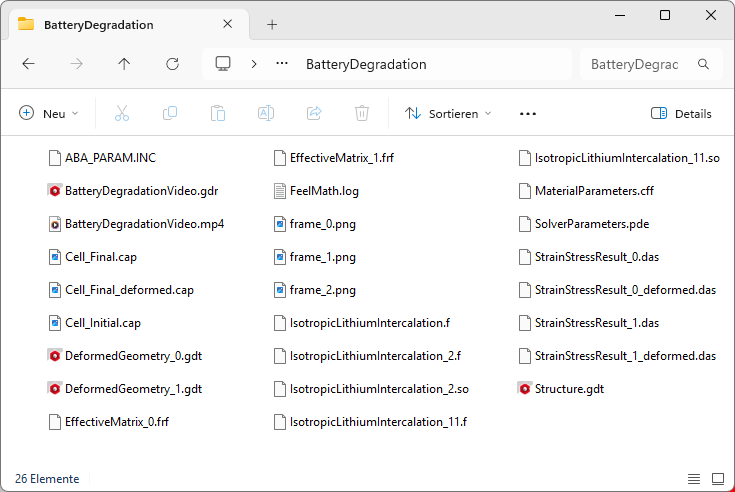735x492 pixels.
Task: Click the Cut scissors icon
Action: click(122, 113)
